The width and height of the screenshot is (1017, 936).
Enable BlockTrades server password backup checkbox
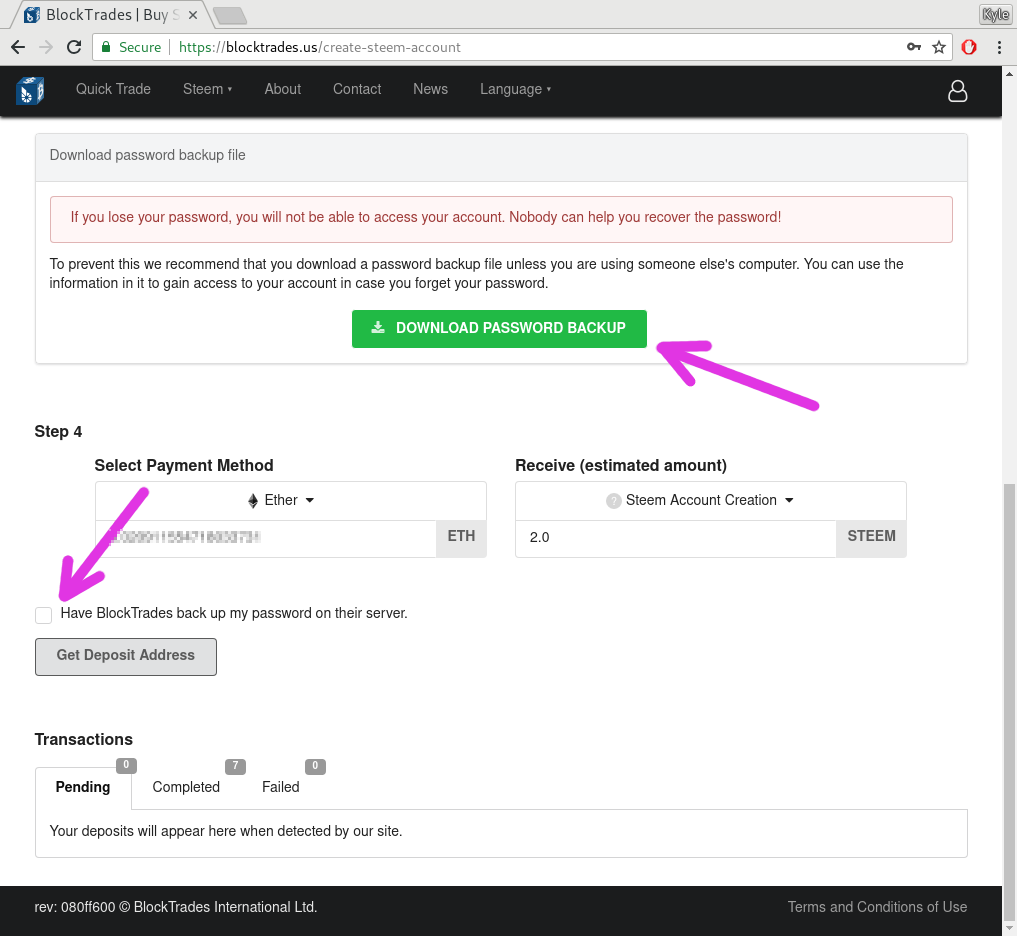pos(43,615)
